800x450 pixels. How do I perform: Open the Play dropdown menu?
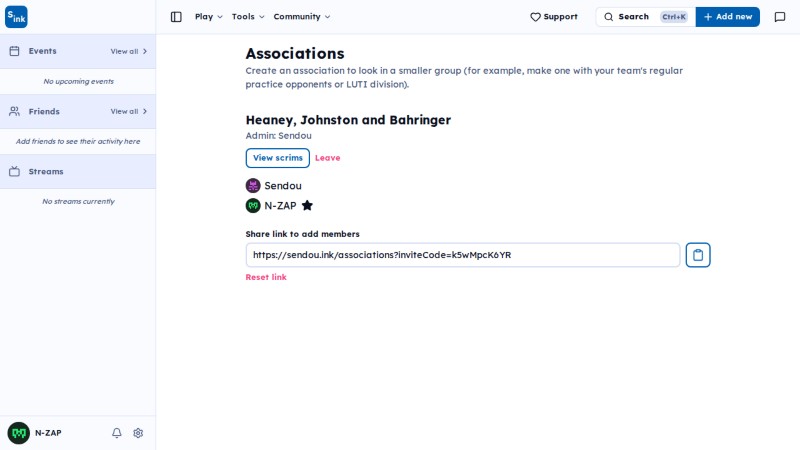(209, 17)
